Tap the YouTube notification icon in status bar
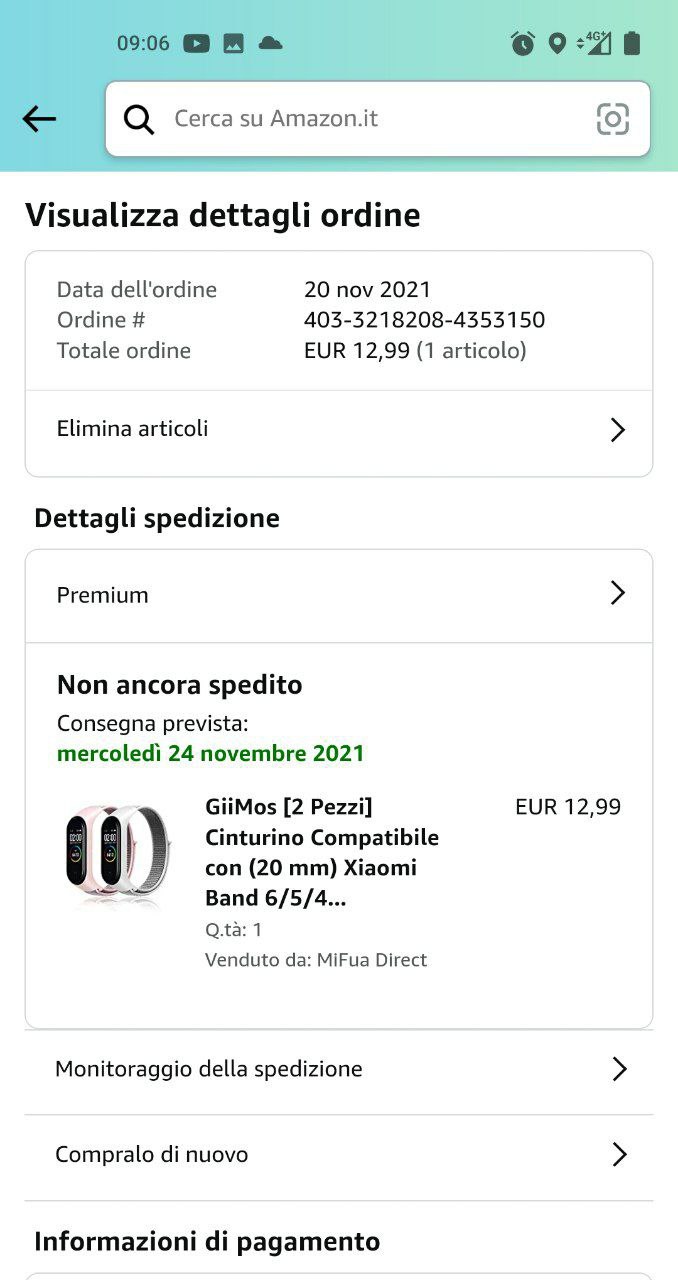Image resolution: width=678 pixels, height=1280 pixels. [x=197, y=43]
